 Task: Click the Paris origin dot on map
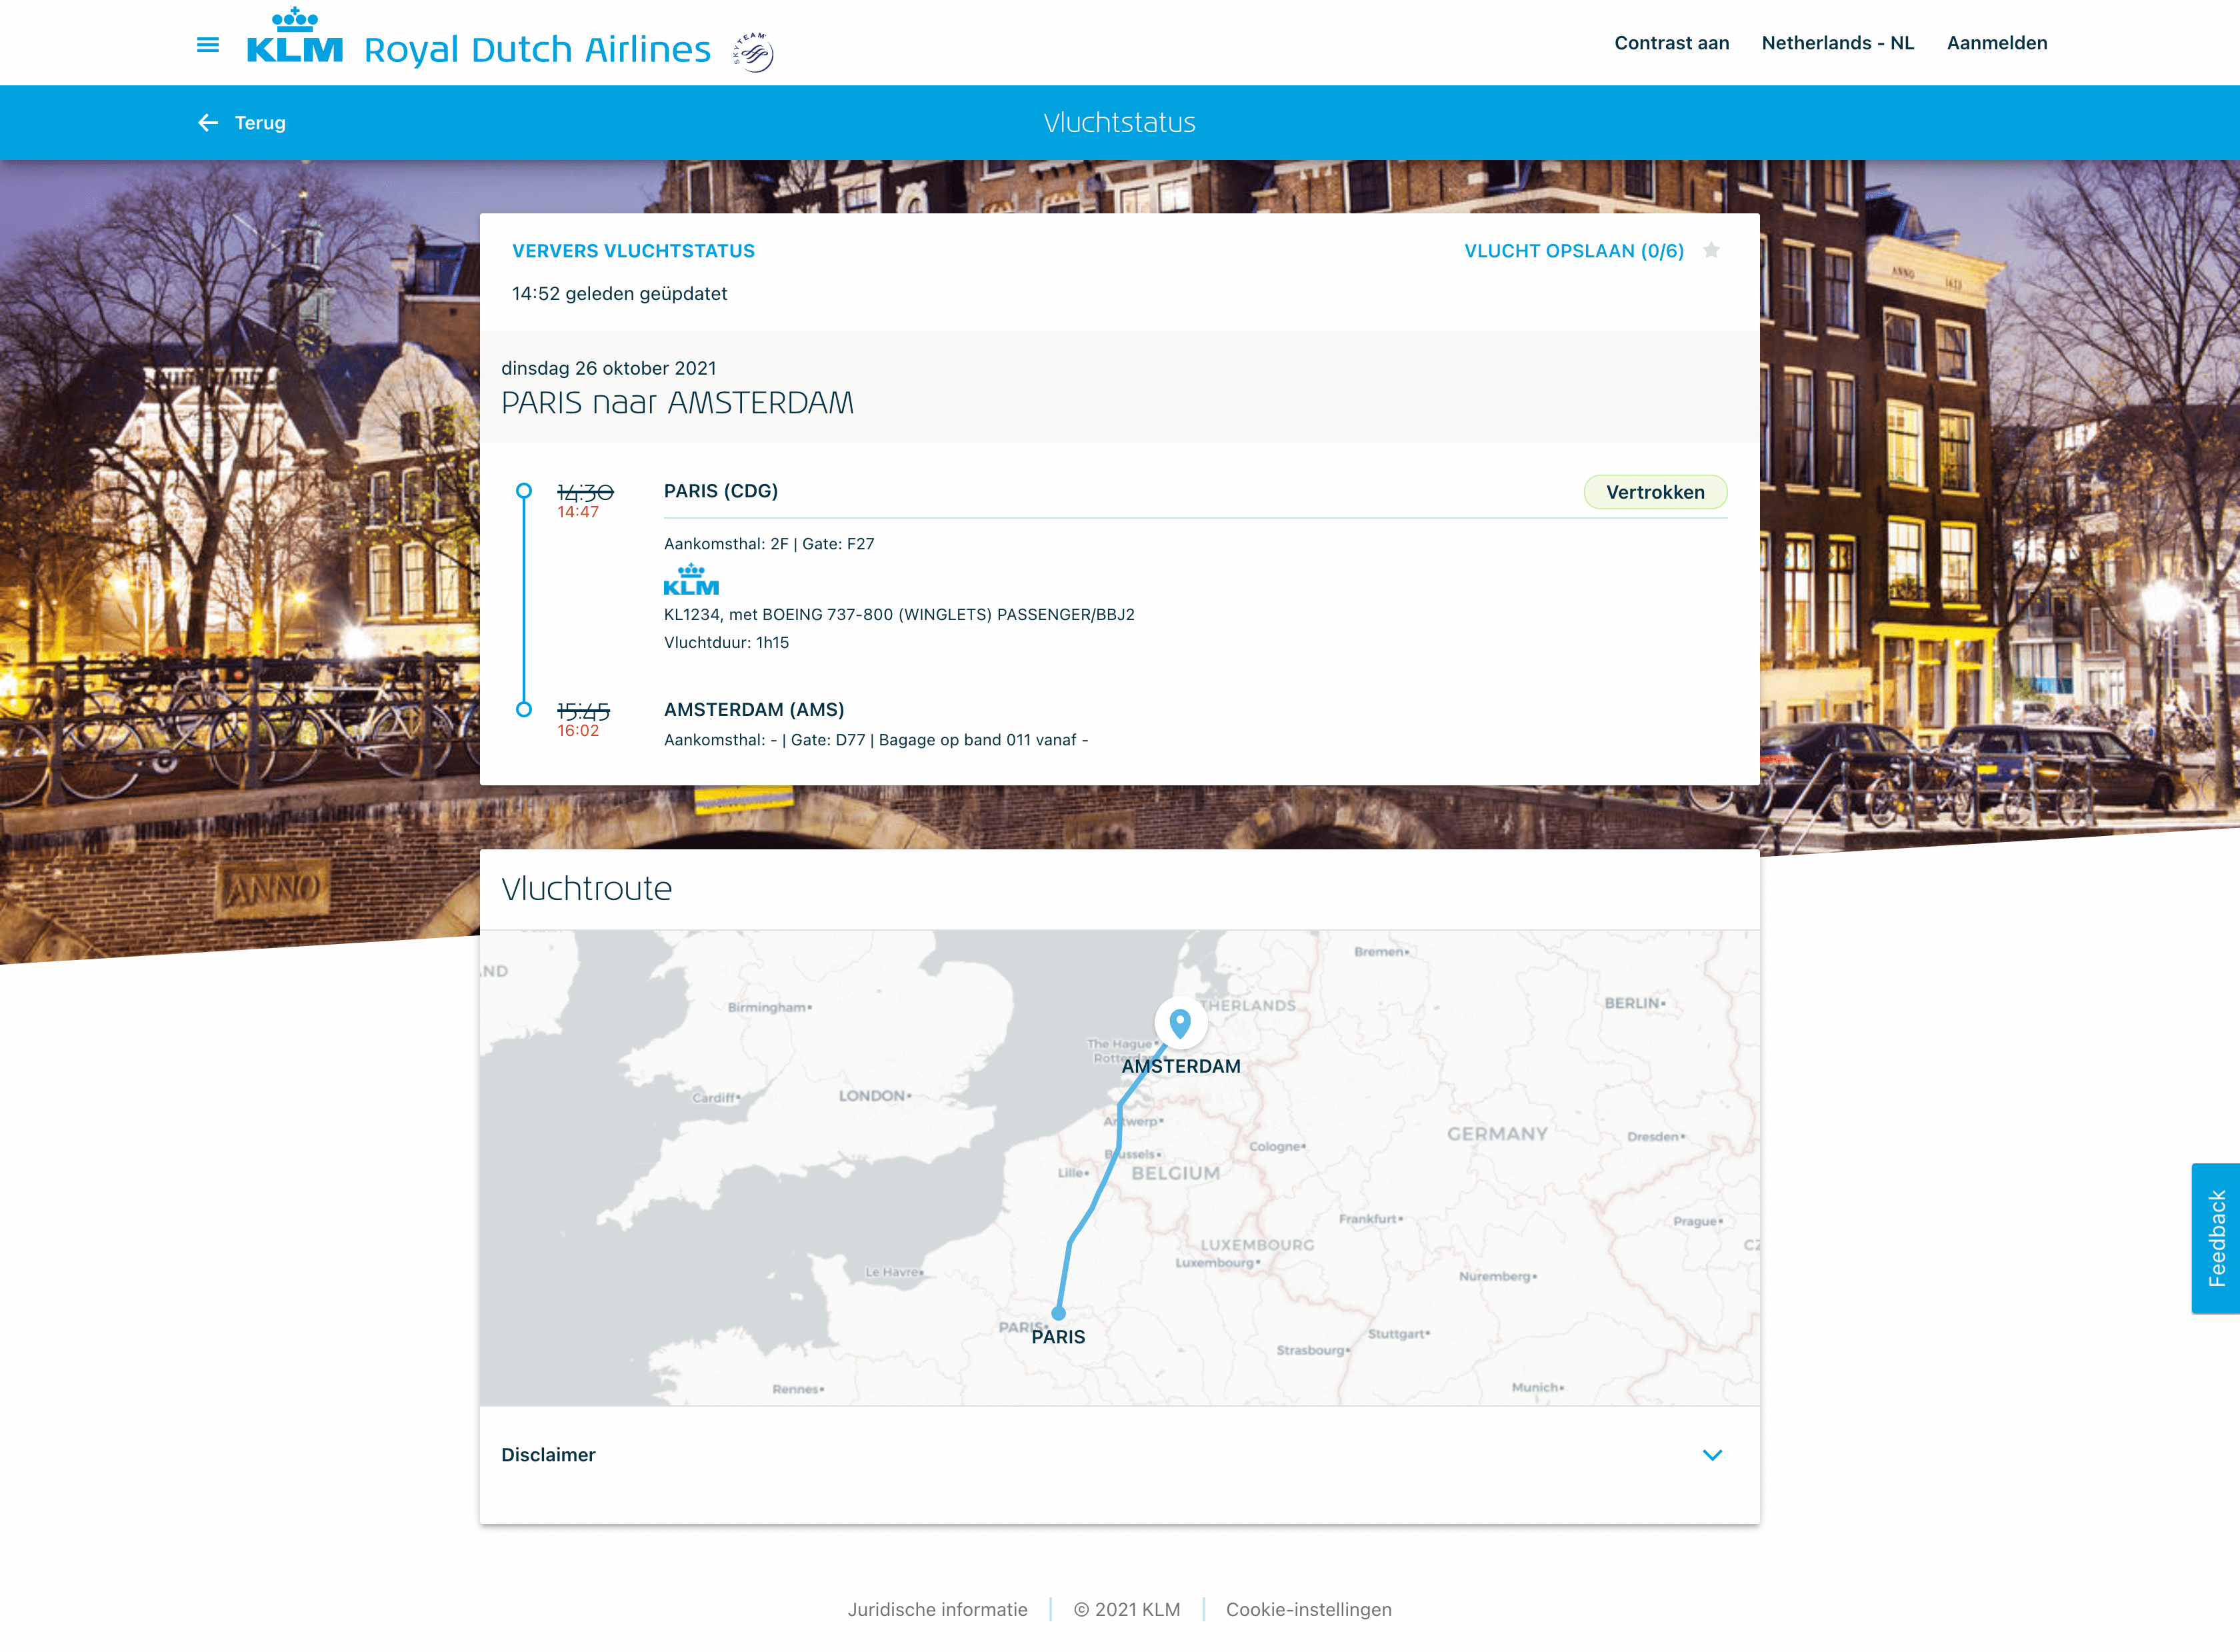[x=1059, y=1313]
